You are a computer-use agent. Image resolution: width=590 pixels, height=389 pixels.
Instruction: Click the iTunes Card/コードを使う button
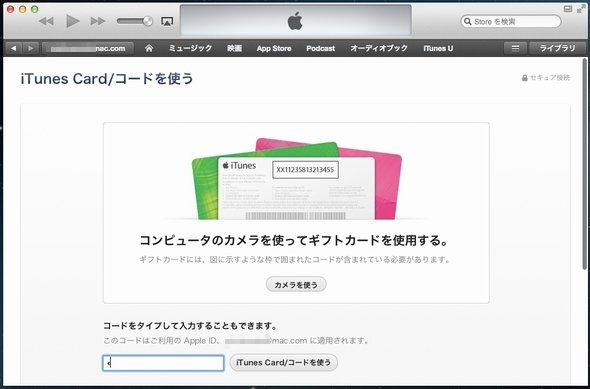pyautogui.click(x=284, y=363)
